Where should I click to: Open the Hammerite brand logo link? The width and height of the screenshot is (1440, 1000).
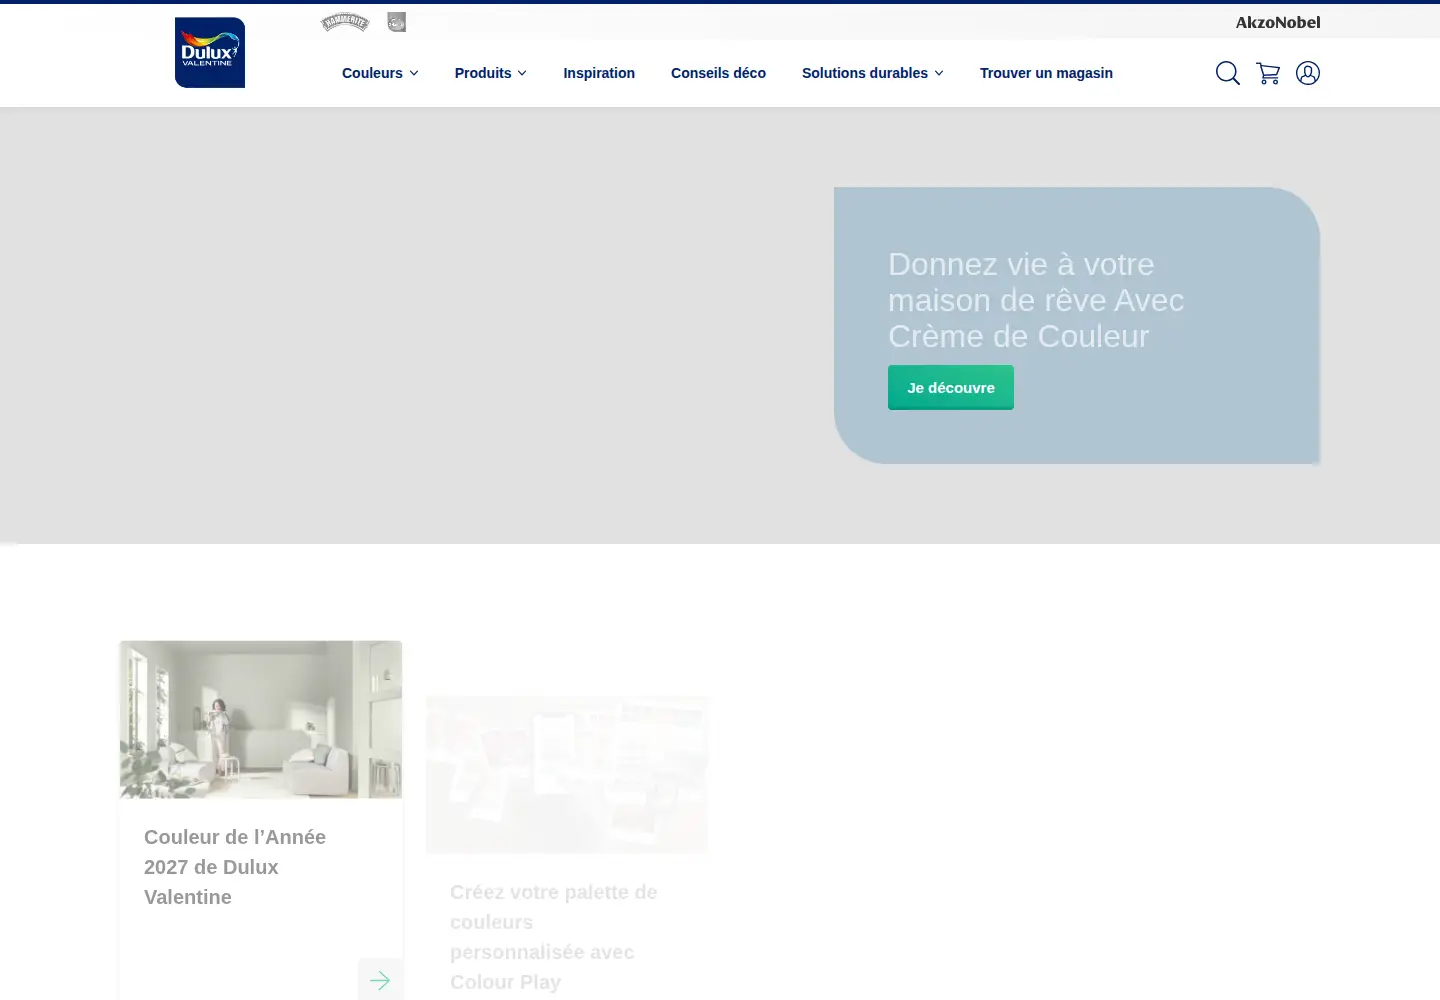point(345,22)
